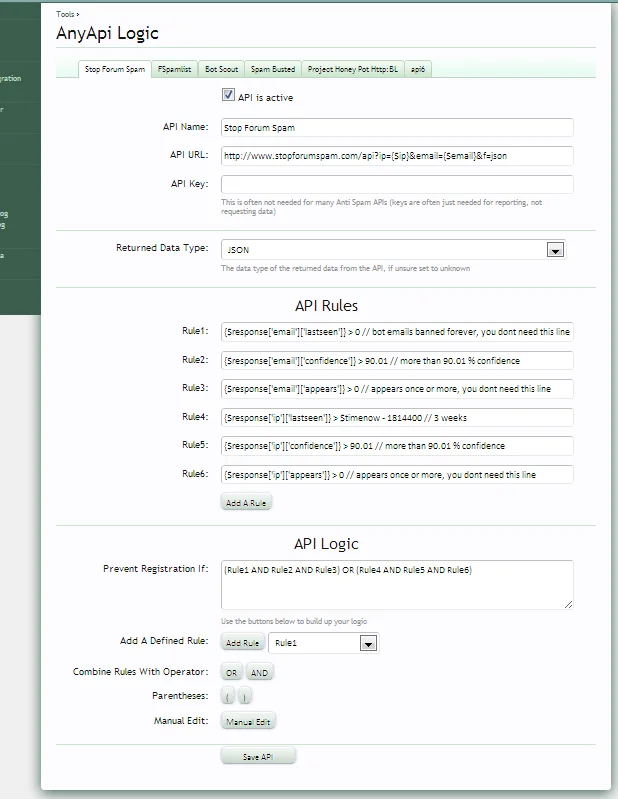Image resolution: width=618 pixels, height=799 pixels.
Task: Click the Parentheses label
Action: pos(180,696)
